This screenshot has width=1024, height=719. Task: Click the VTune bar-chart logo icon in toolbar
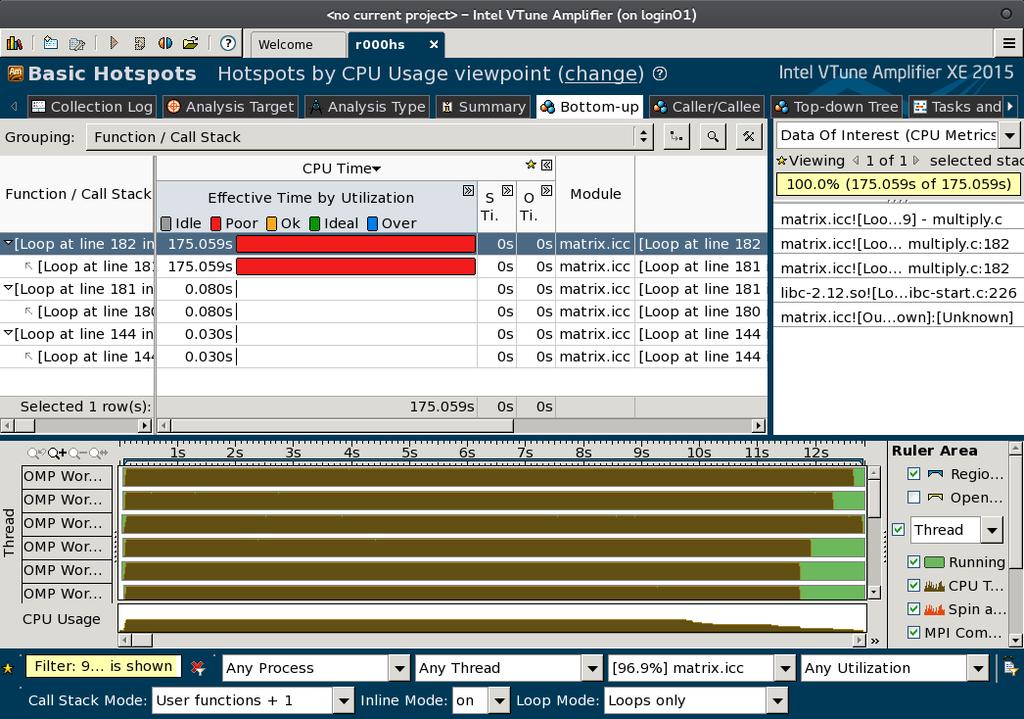[x=14, y=44]
